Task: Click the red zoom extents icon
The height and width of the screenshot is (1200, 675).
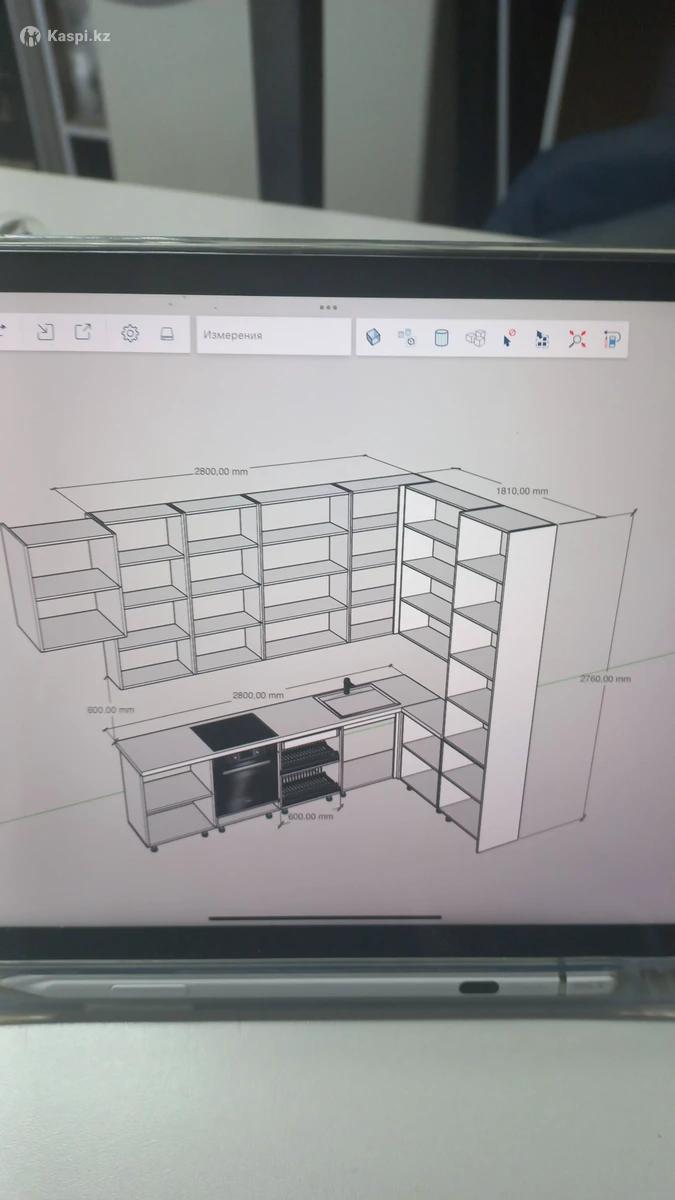Action: point(577,339)
